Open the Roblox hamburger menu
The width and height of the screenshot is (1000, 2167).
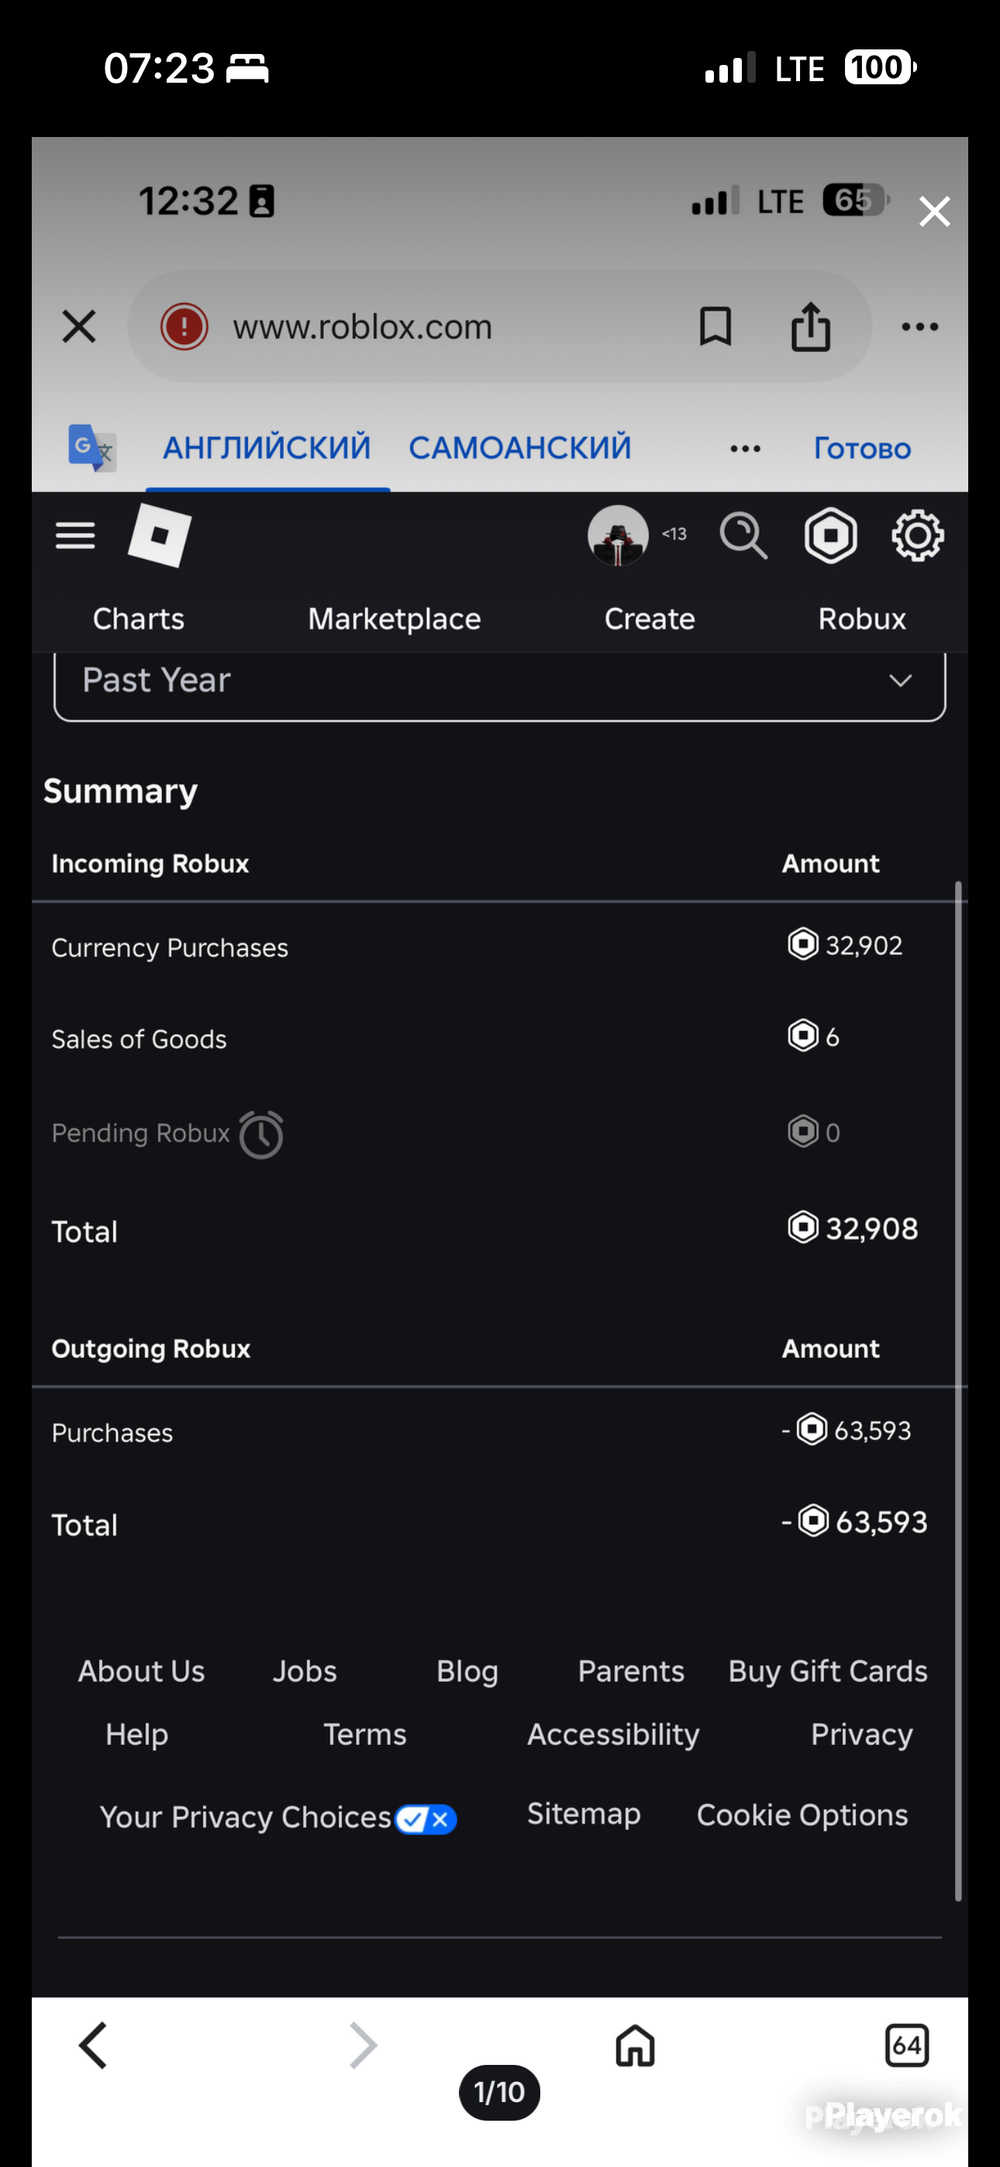point(75,536)
